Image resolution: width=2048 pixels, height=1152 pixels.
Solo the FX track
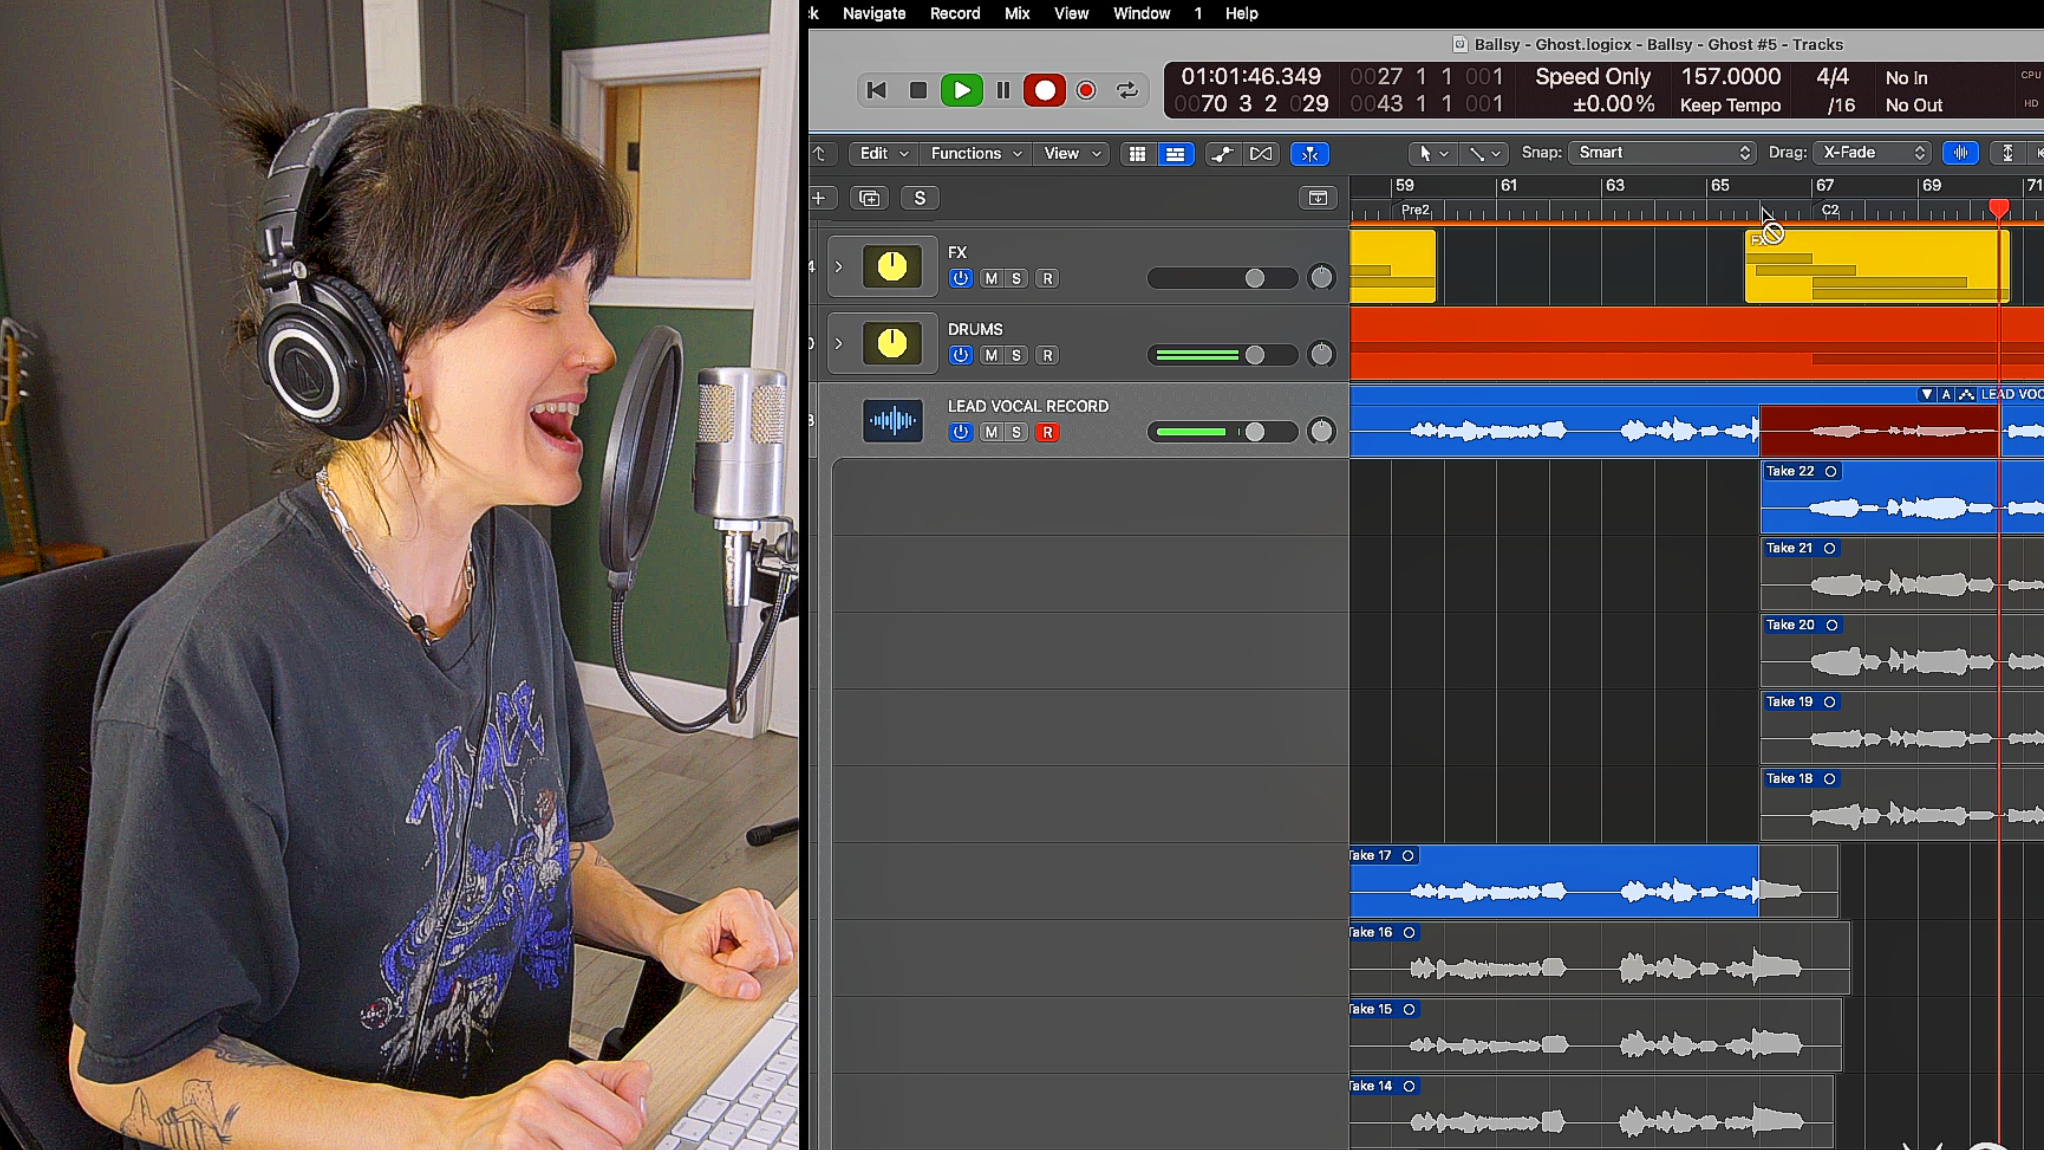(x=1016, y=278)
